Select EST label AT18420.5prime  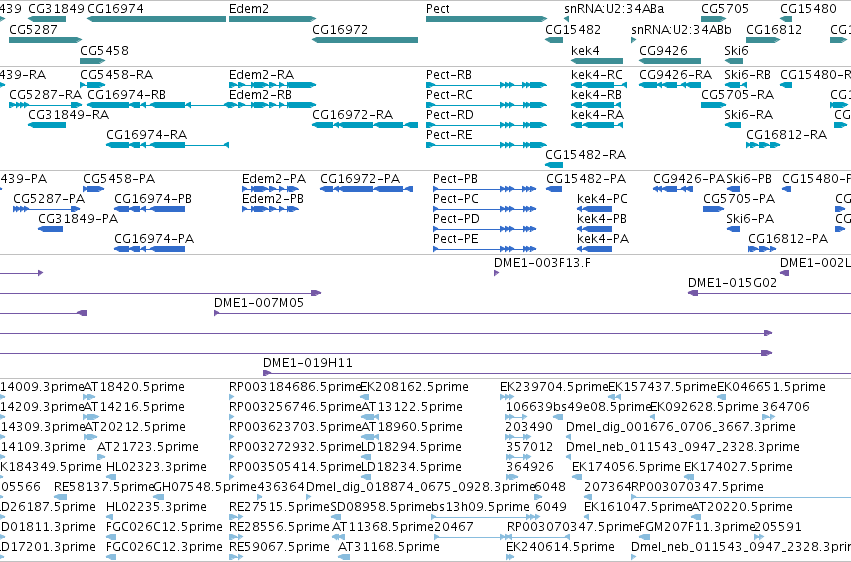pos(134,387)
